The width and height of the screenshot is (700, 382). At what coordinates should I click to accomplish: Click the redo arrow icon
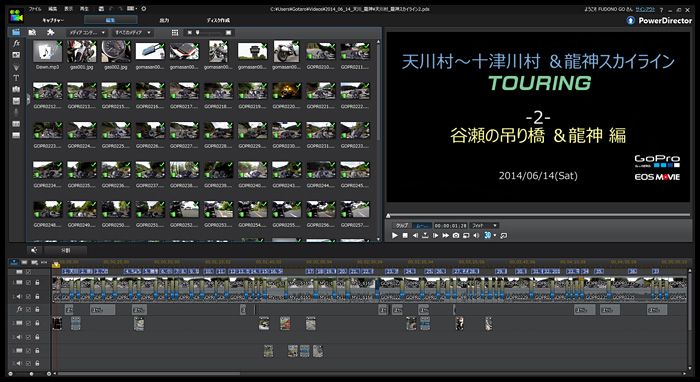[121, 8]
